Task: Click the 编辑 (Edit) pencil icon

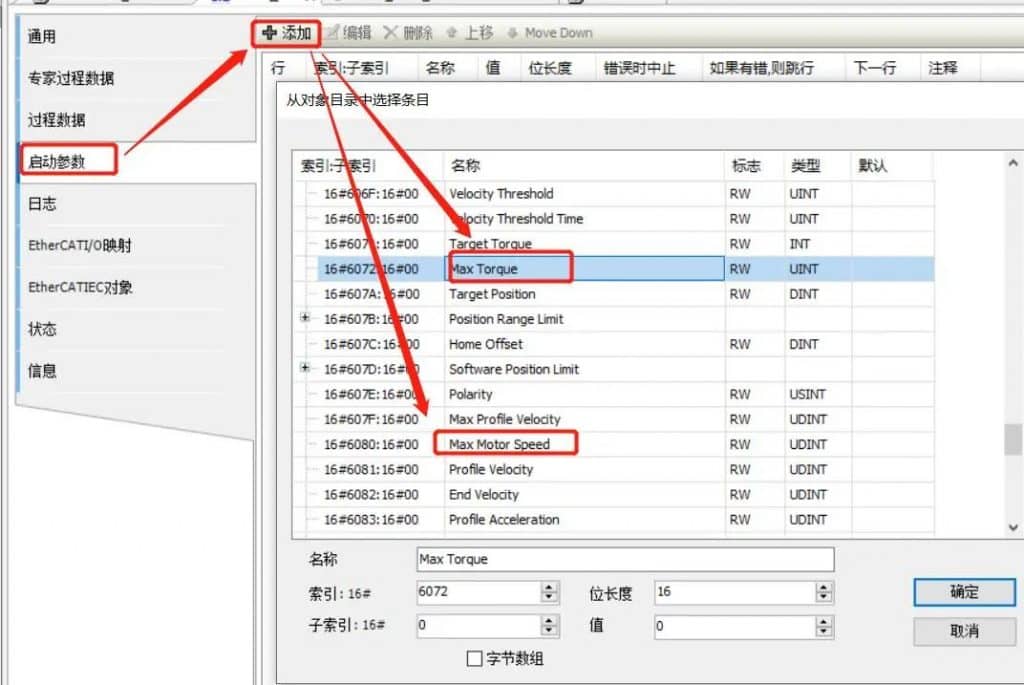Action: click(332, 33)
